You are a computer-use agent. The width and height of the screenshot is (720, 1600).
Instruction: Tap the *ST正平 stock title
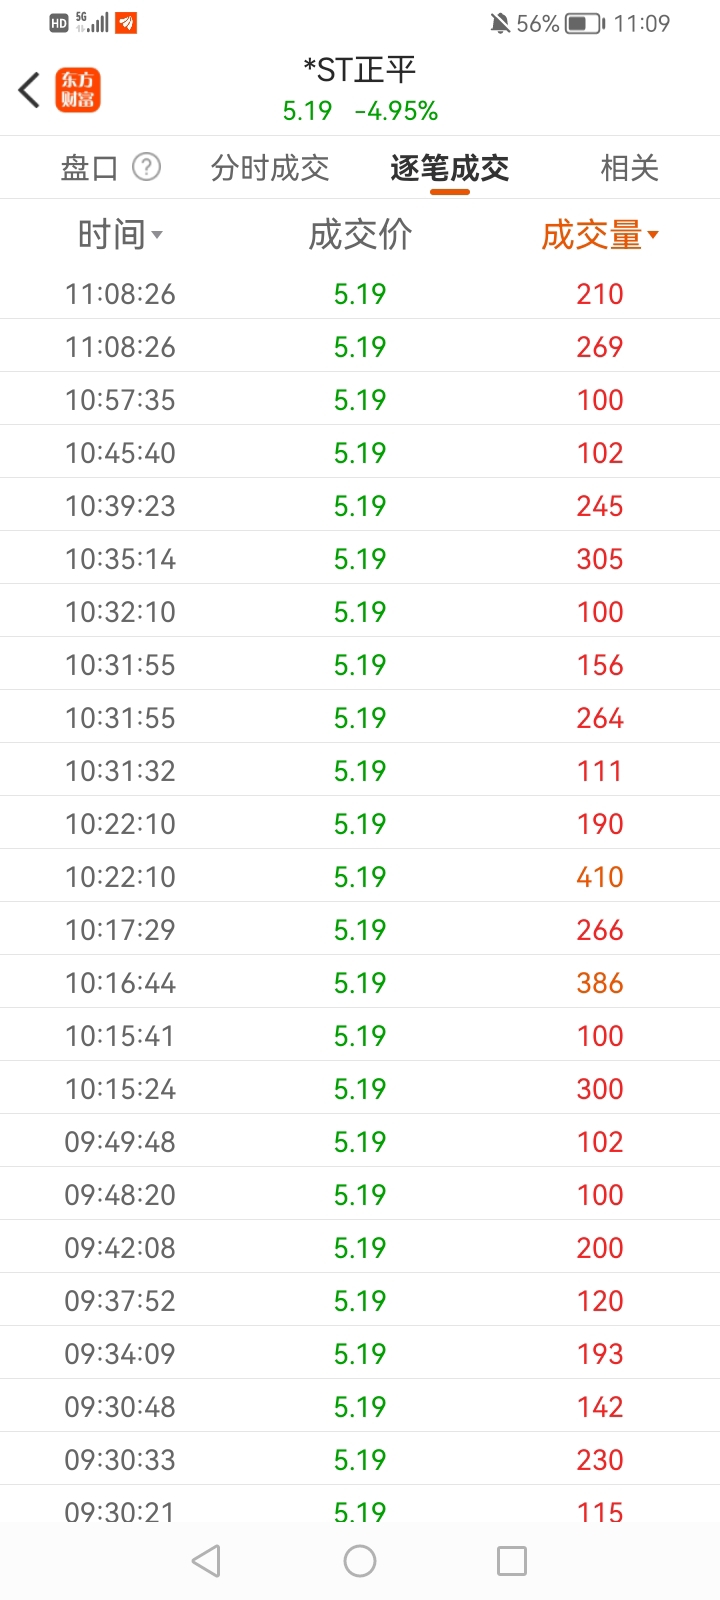[x=360, y=70]
